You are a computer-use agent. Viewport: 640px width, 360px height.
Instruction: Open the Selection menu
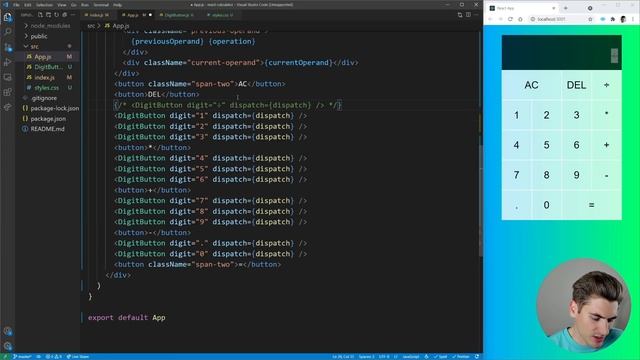click(x=44, y=5)
